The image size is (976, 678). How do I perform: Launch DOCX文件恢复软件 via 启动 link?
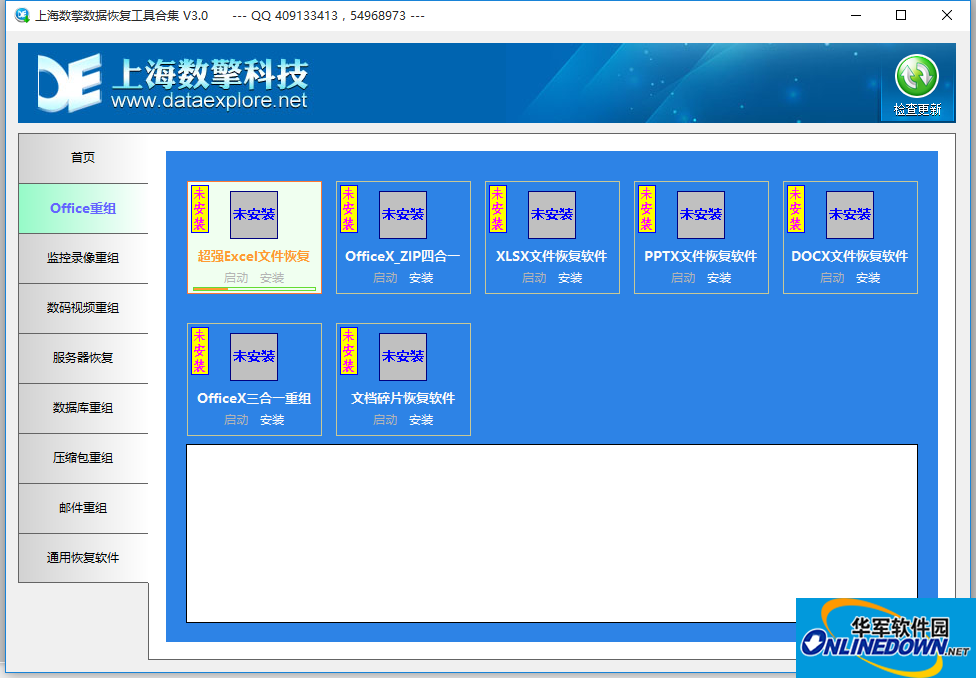832,278
